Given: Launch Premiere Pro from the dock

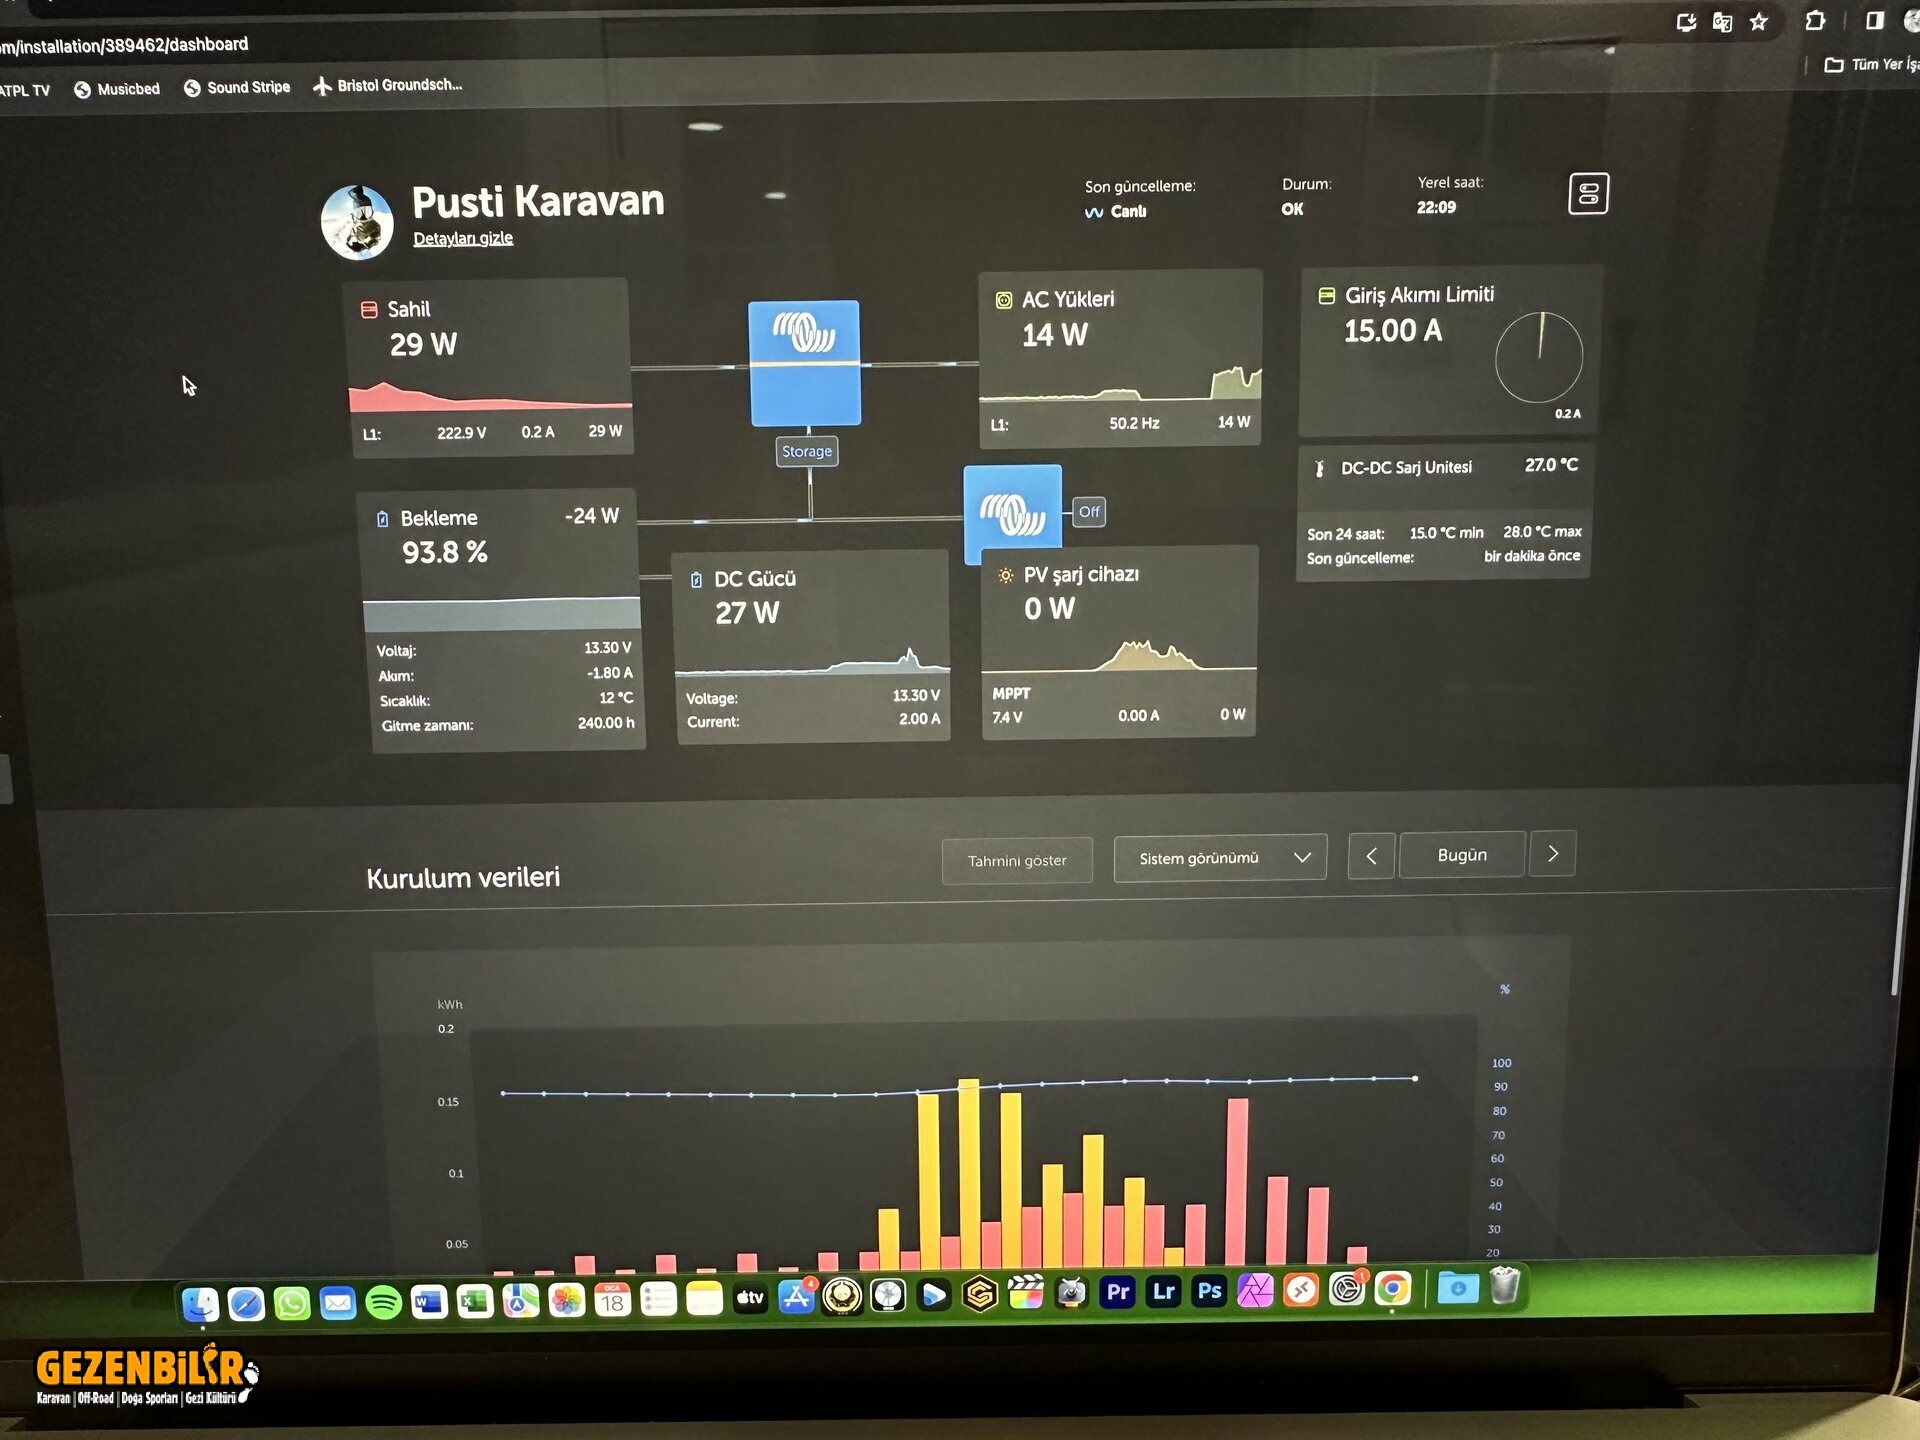Looking at the screenshot, I should coord(1118,1292).
